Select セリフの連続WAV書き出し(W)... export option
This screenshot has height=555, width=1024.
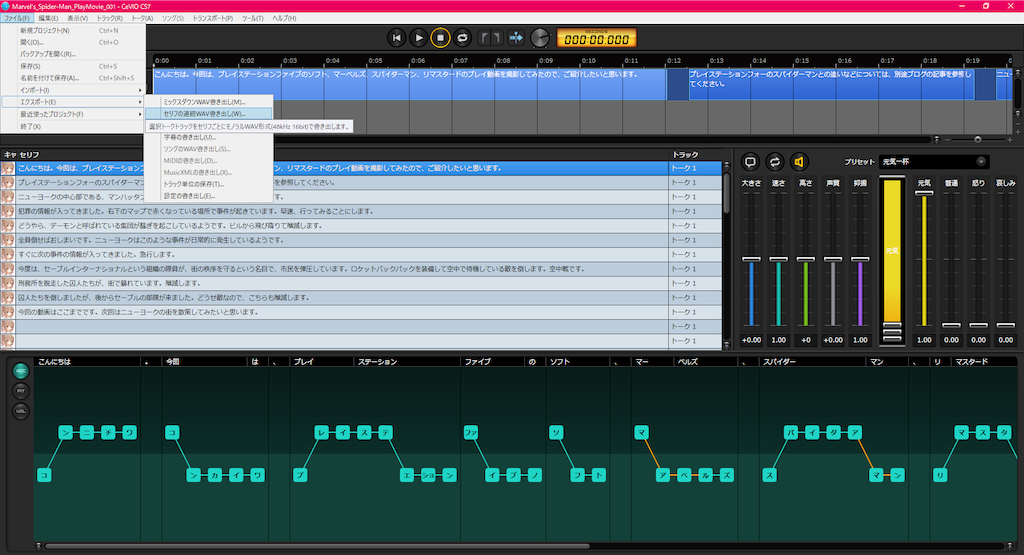[x=208, y=114]
